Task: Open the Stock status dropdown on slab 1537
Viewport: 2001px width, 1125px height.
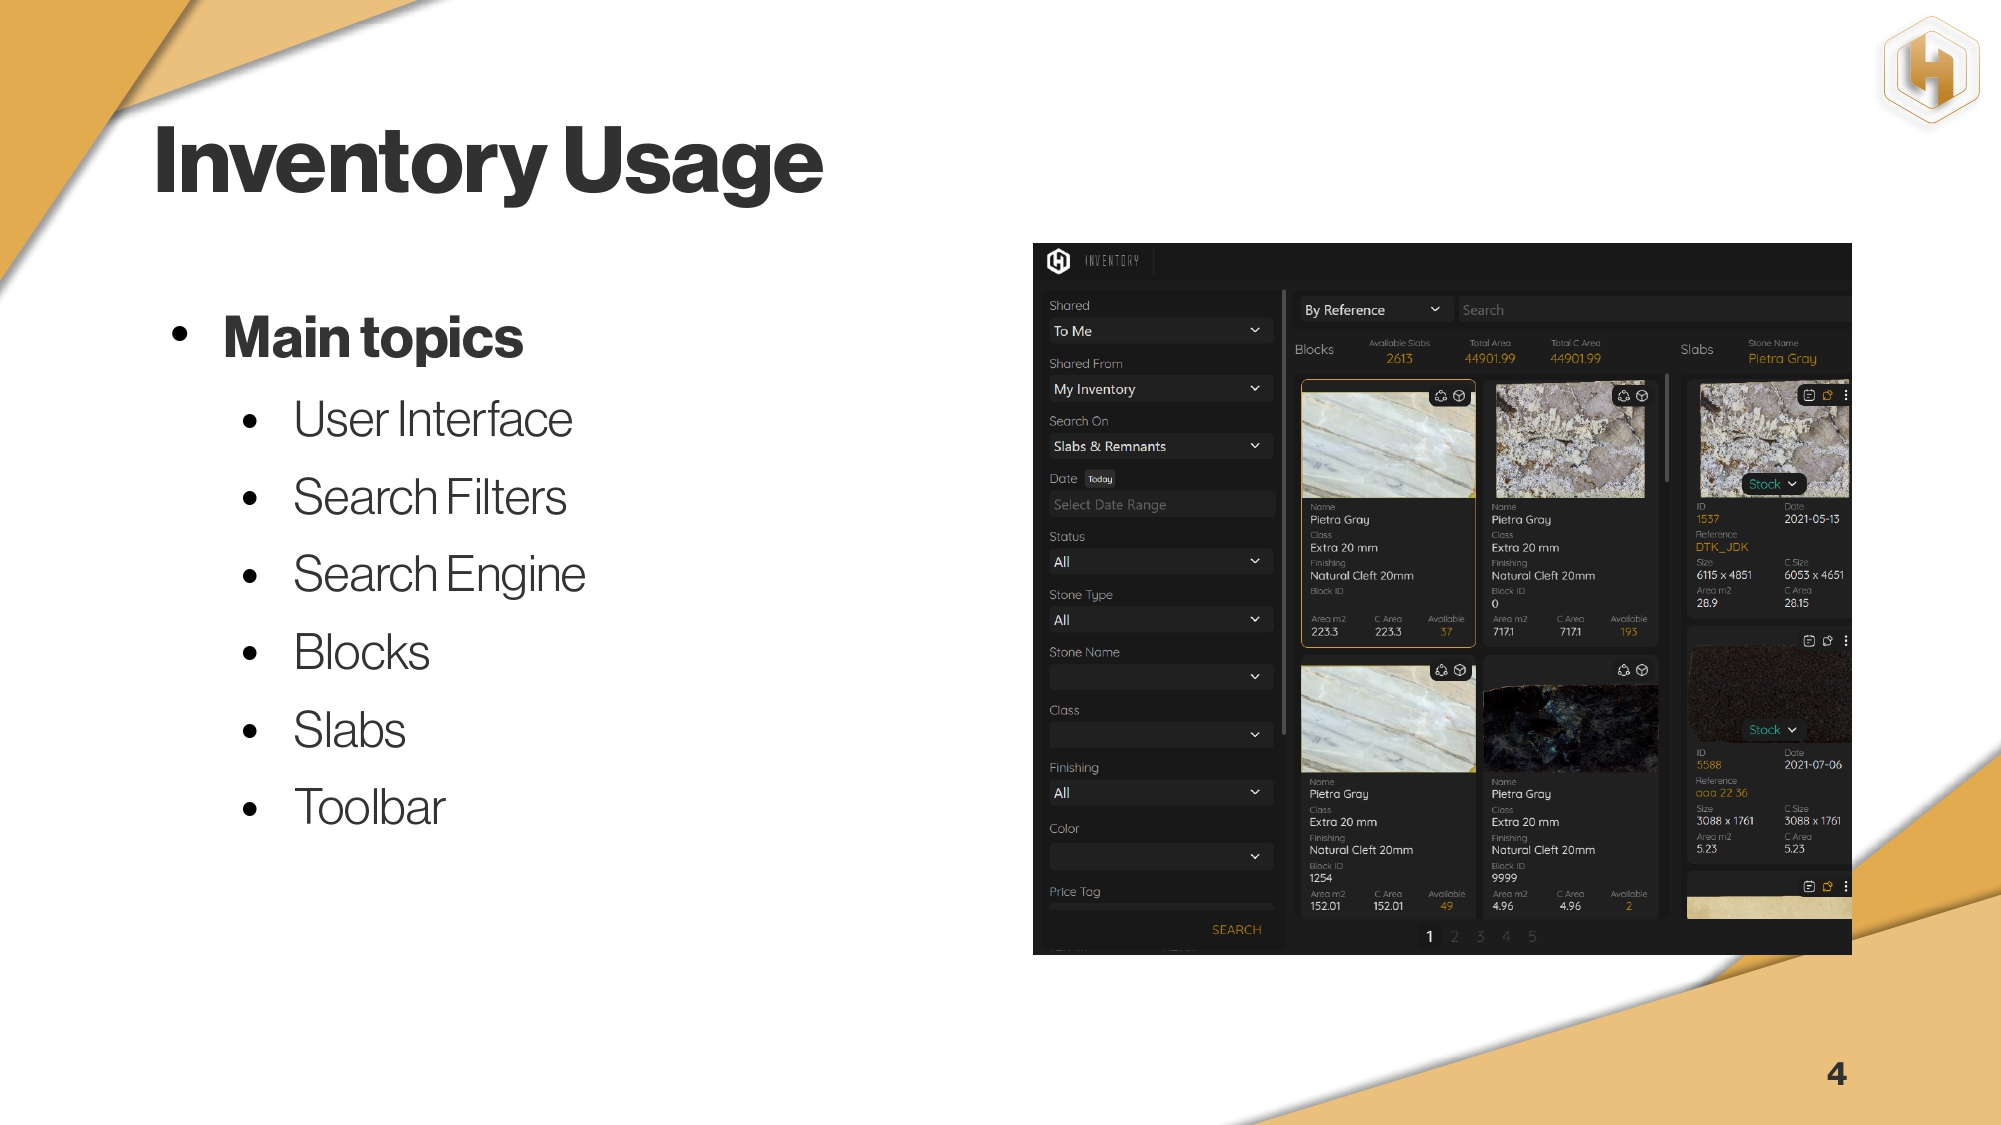Action: pyautogui.click(x=1772, y=484)
